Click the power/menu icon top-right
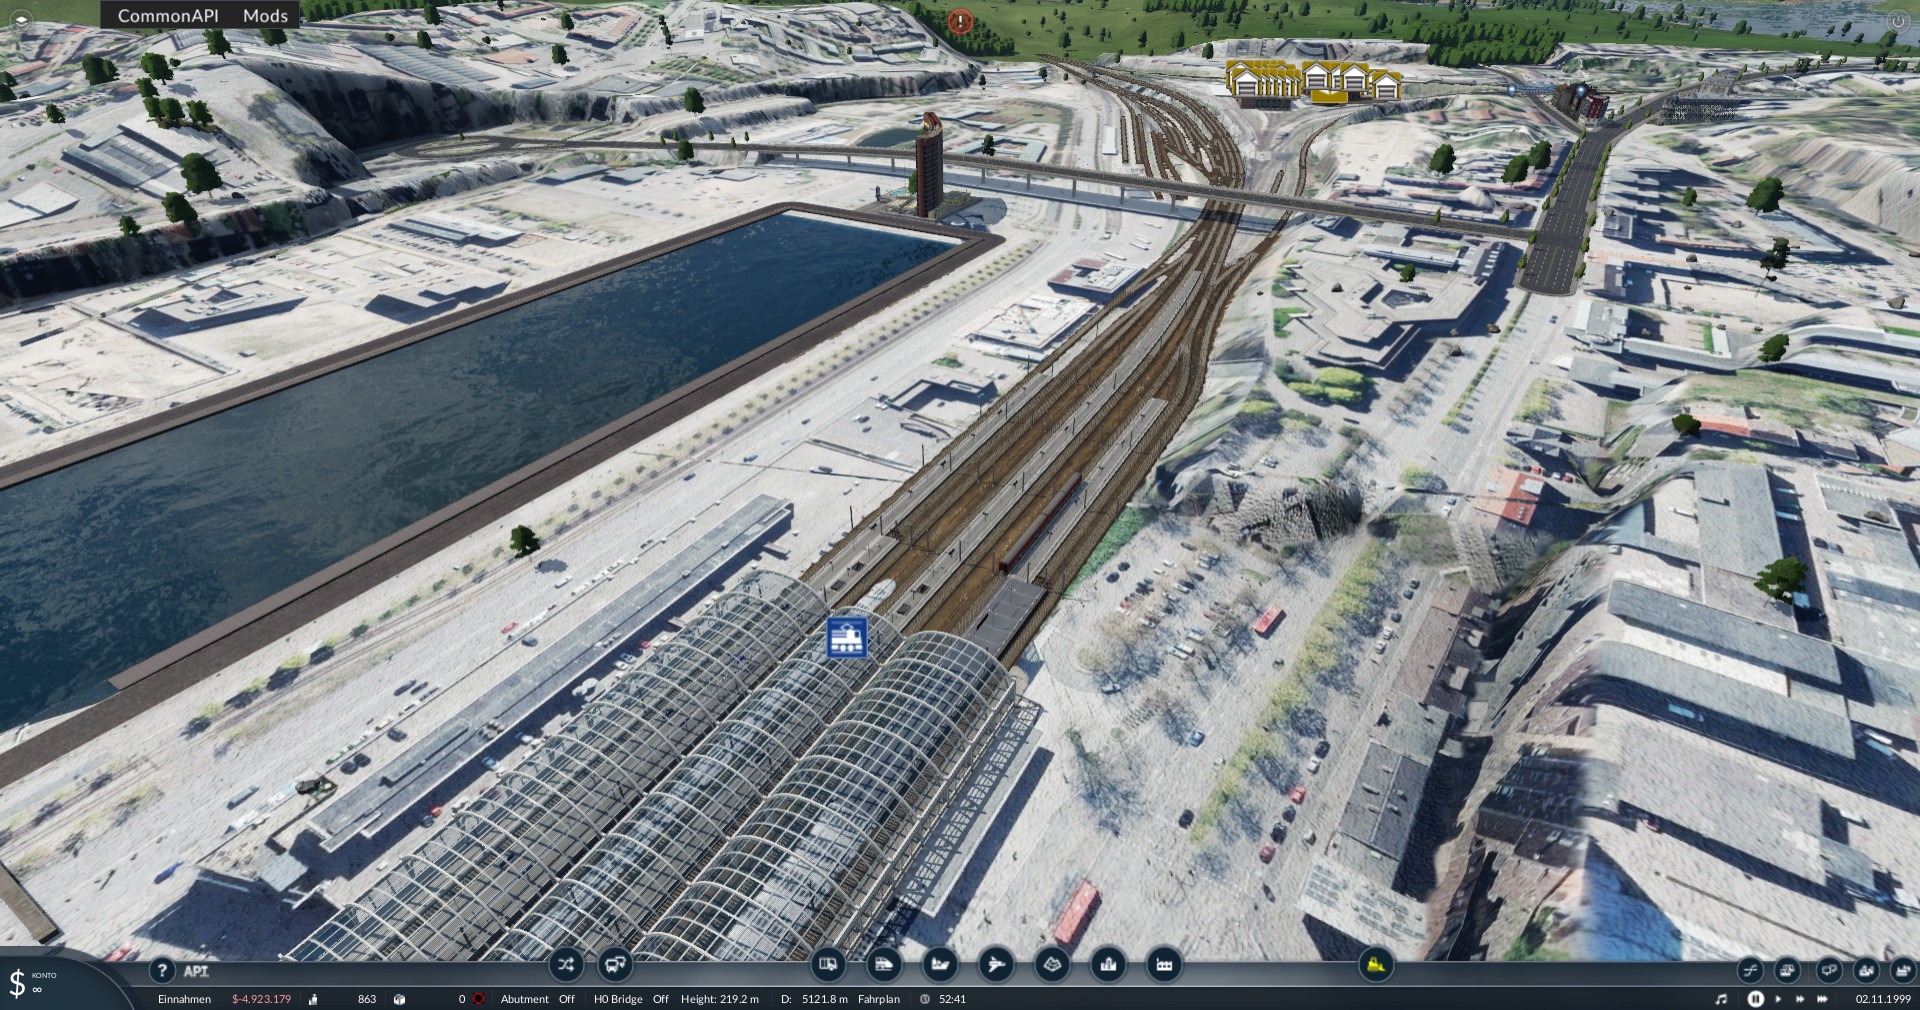The width and height of the screenshot is (1920, 1010). [1896, 21]
